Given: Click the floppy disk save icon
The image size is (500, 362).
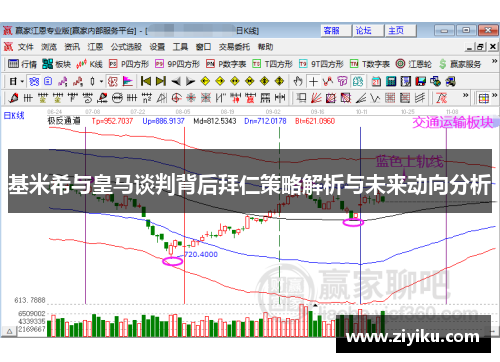Looking at the screenshot, I should click(421, 81).
